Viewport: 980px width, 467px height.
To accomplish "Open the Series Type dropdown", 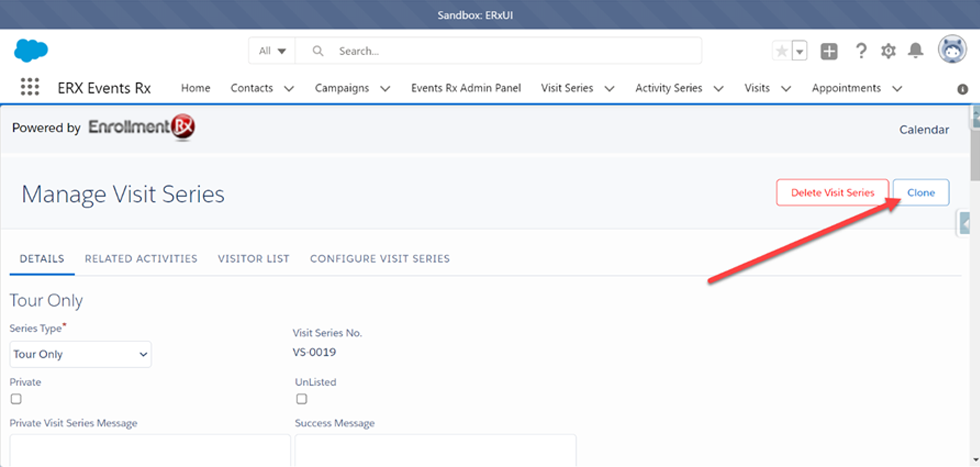I will click(x=80, y=354).
